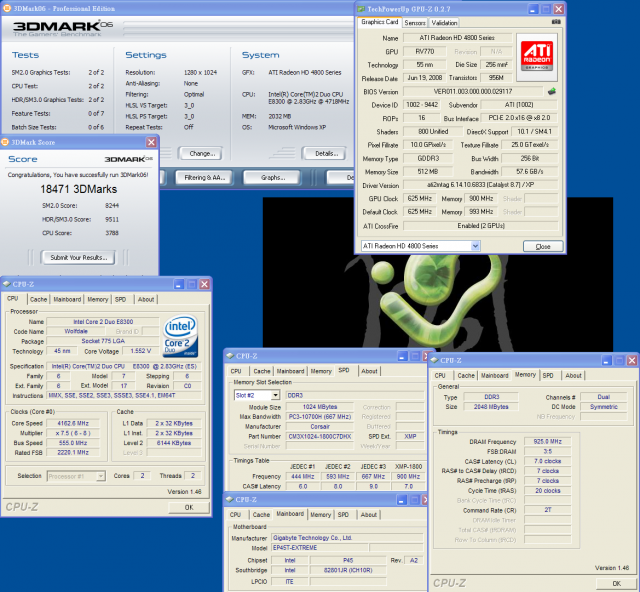
Task: Switch to Sensors tab in GPU-Z
Action: coord(415,23)
